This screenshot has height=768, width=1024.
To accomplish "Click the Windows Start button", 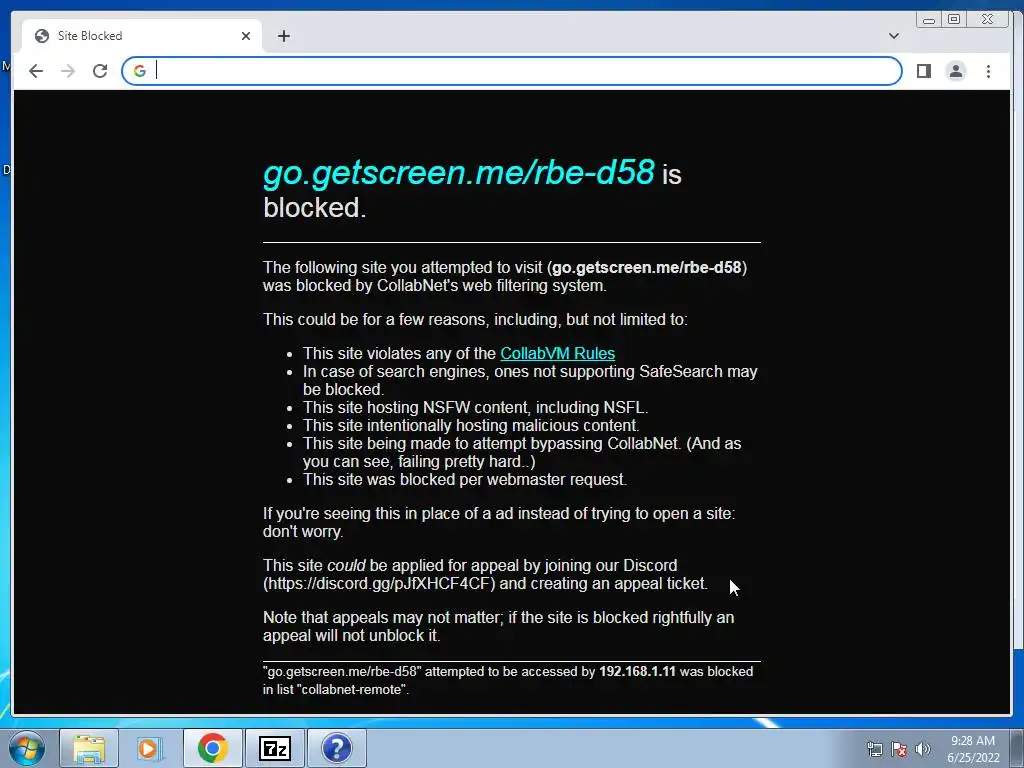I will 27,748.
